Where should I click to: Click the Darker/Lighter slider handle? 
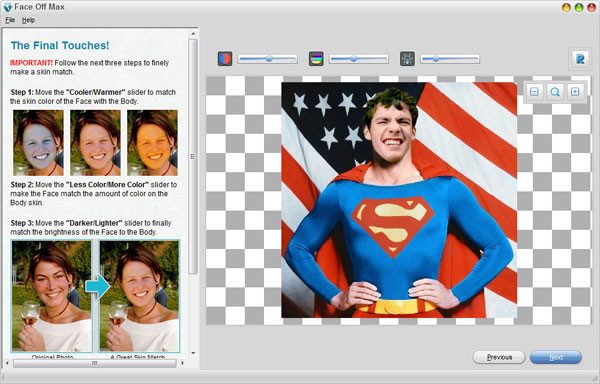click(x=436, y=59)
